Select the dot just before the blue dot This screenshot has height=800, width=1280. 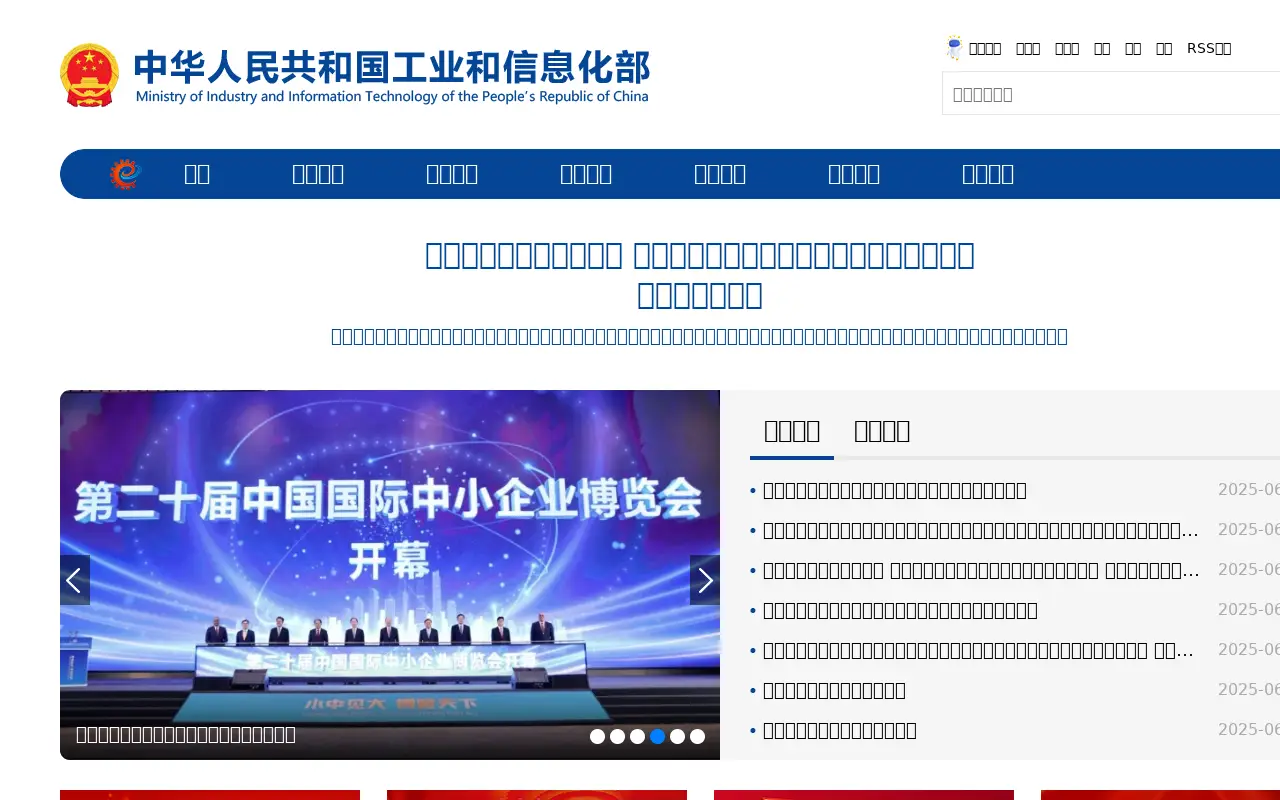pos(637,736)
